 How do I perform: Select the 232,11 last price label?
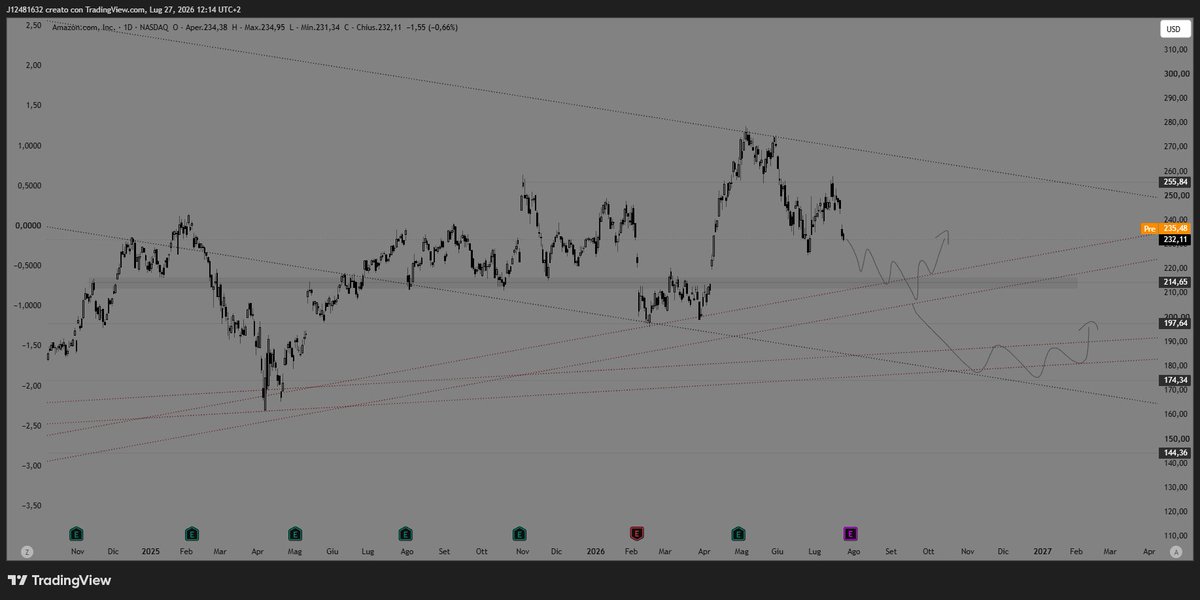[x=1174, y=240]
